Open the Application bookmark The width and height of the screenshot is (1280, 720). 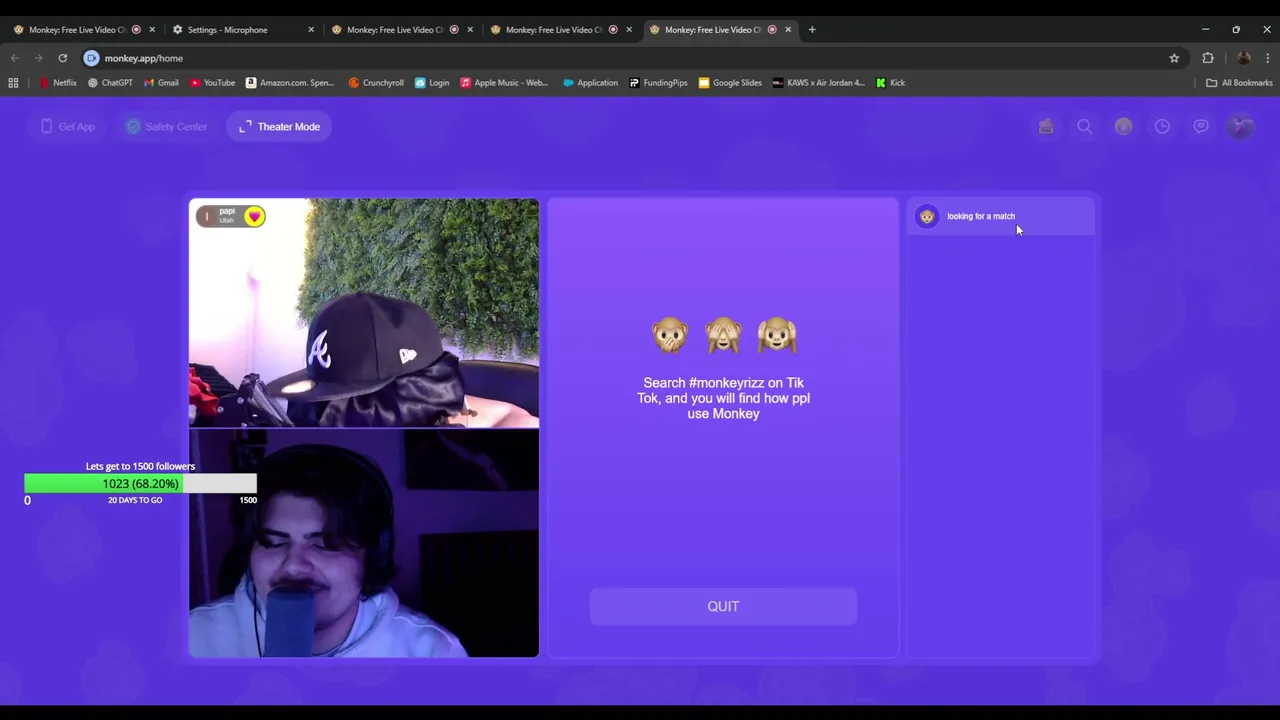coord(590,83)
